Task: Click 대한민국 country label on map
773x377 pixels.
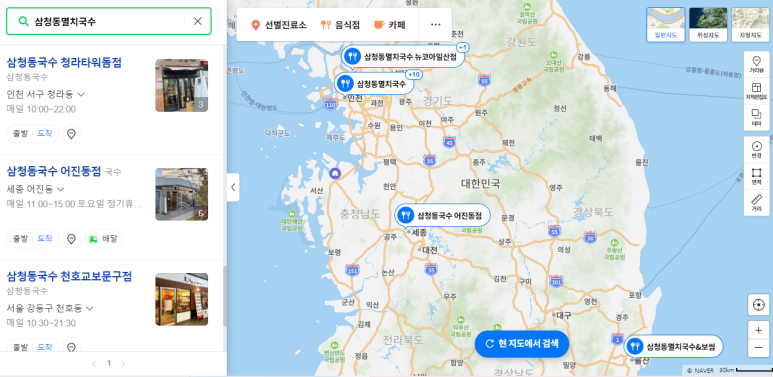Action: (x=480, y=184)
